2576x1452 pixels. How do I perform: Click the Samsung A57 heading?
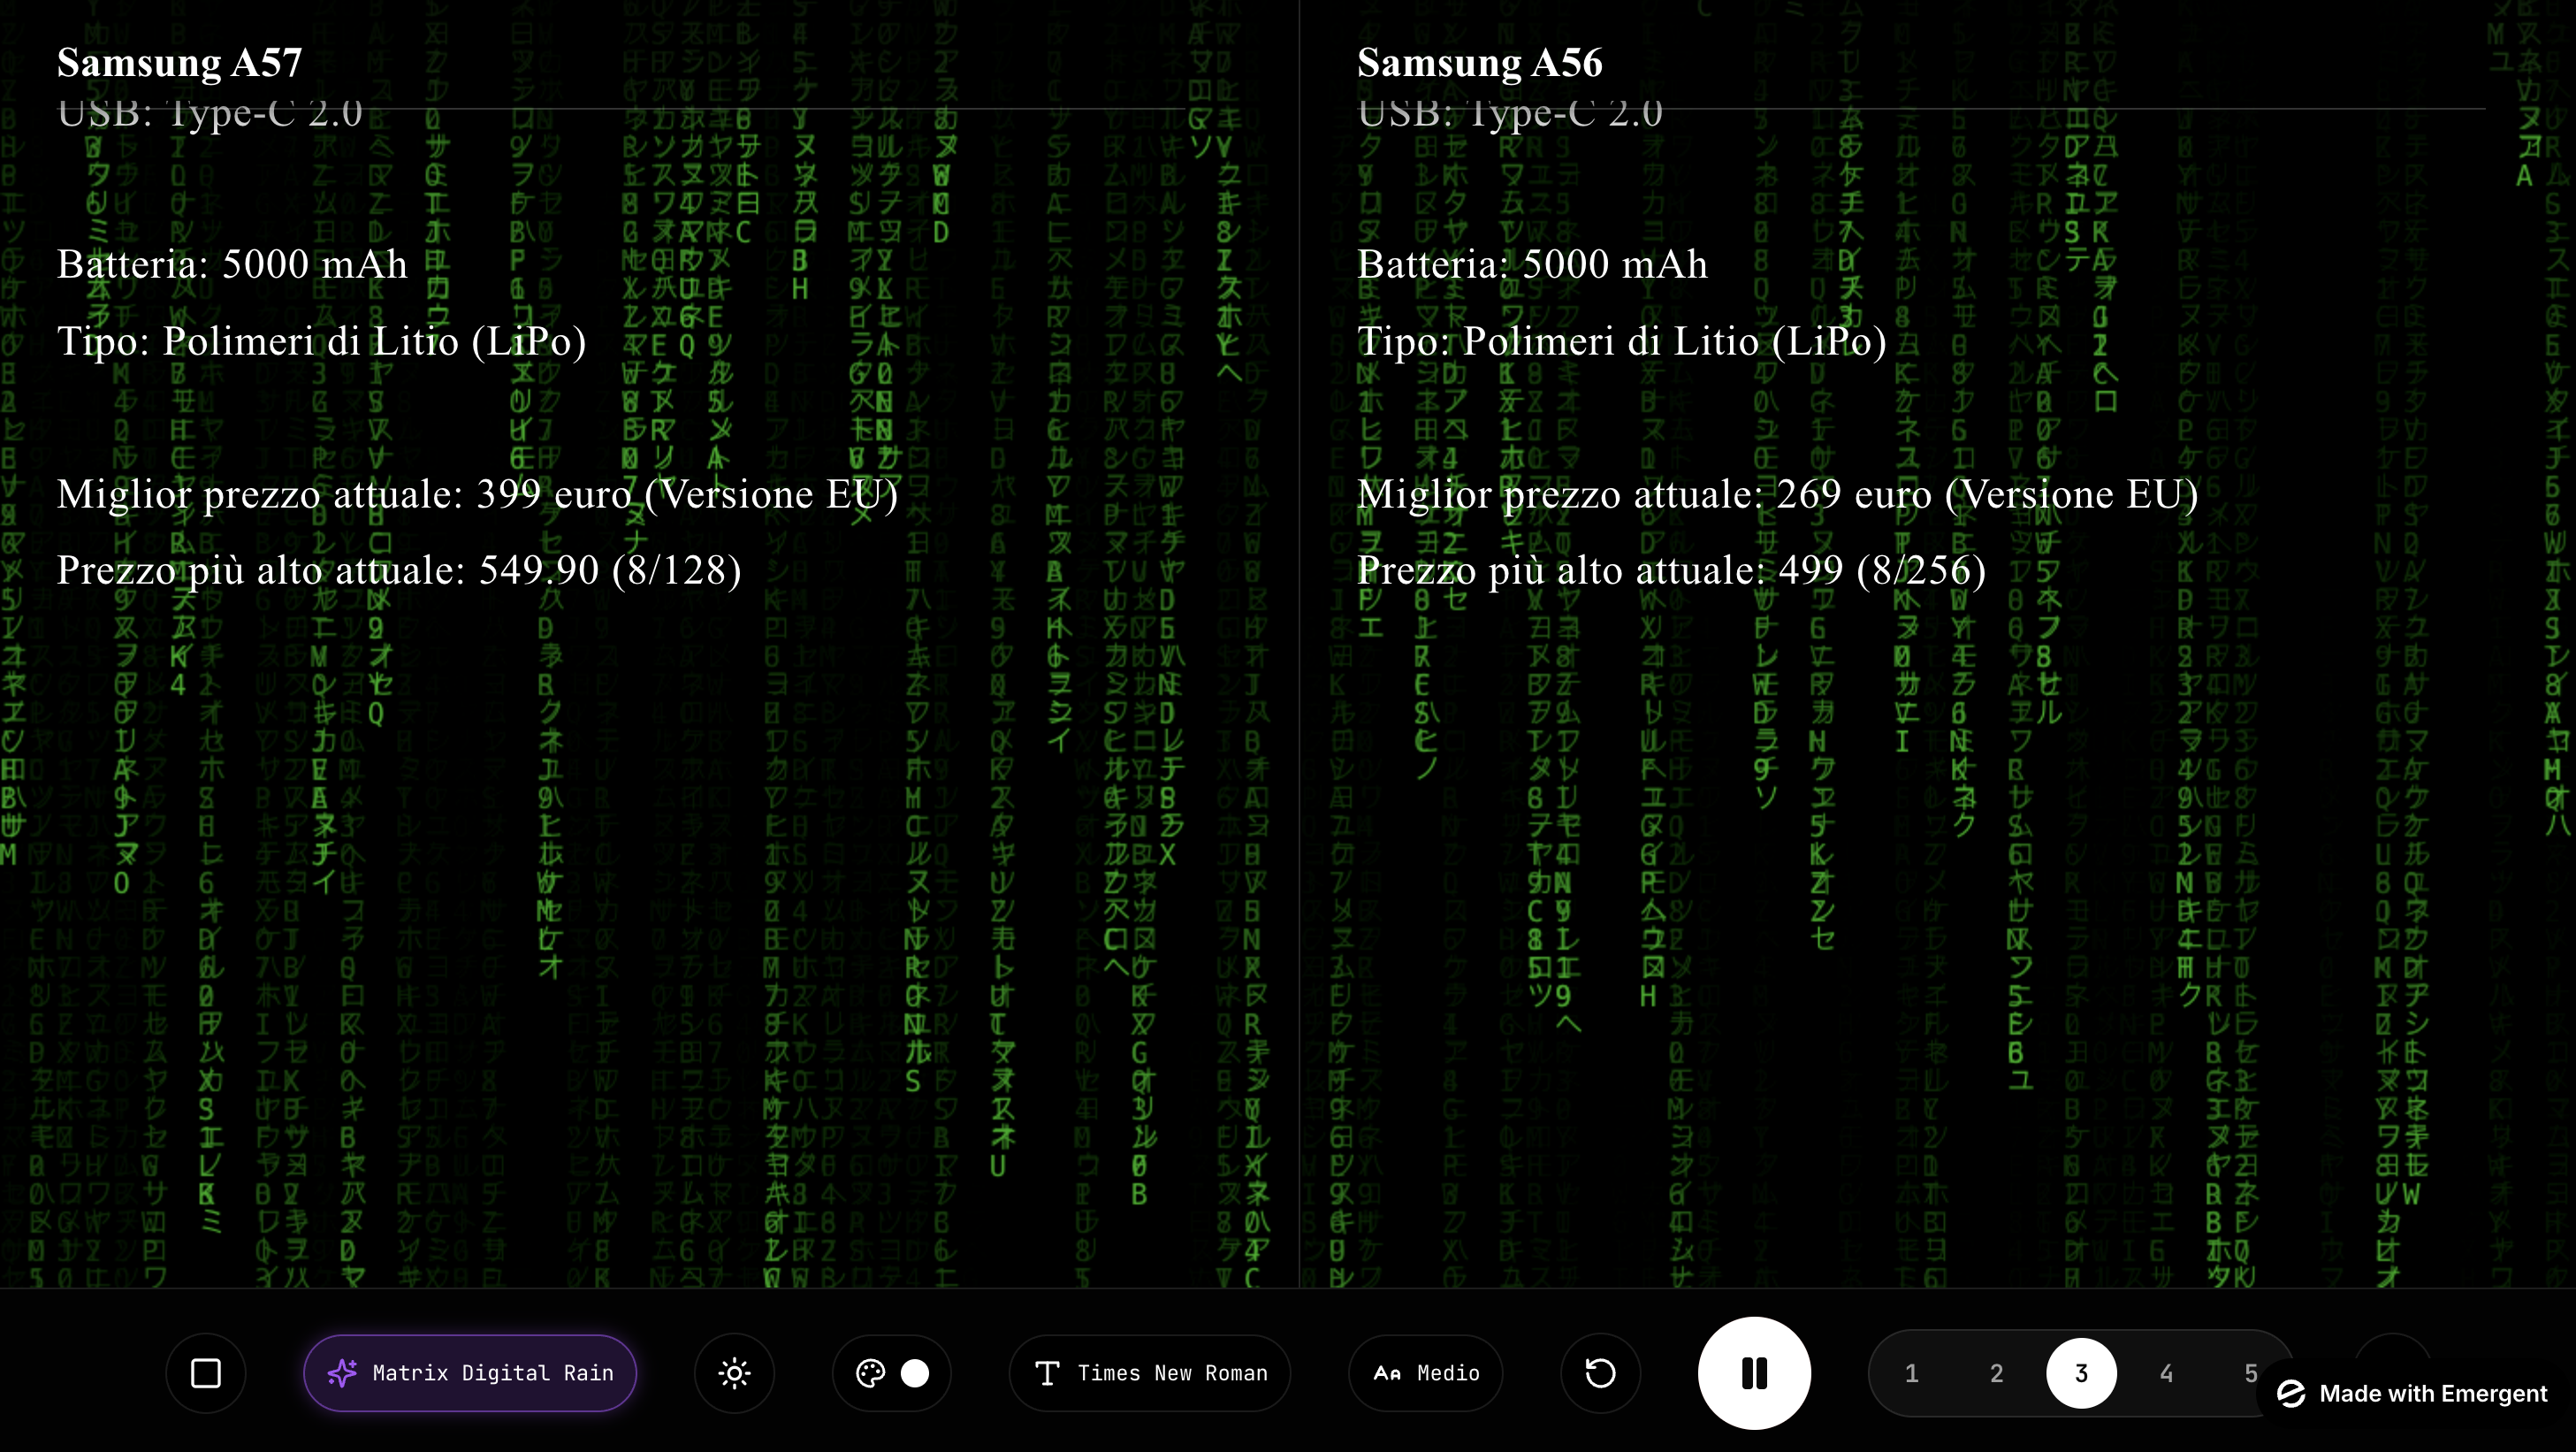pyautogui.click(x=179, y=62)
